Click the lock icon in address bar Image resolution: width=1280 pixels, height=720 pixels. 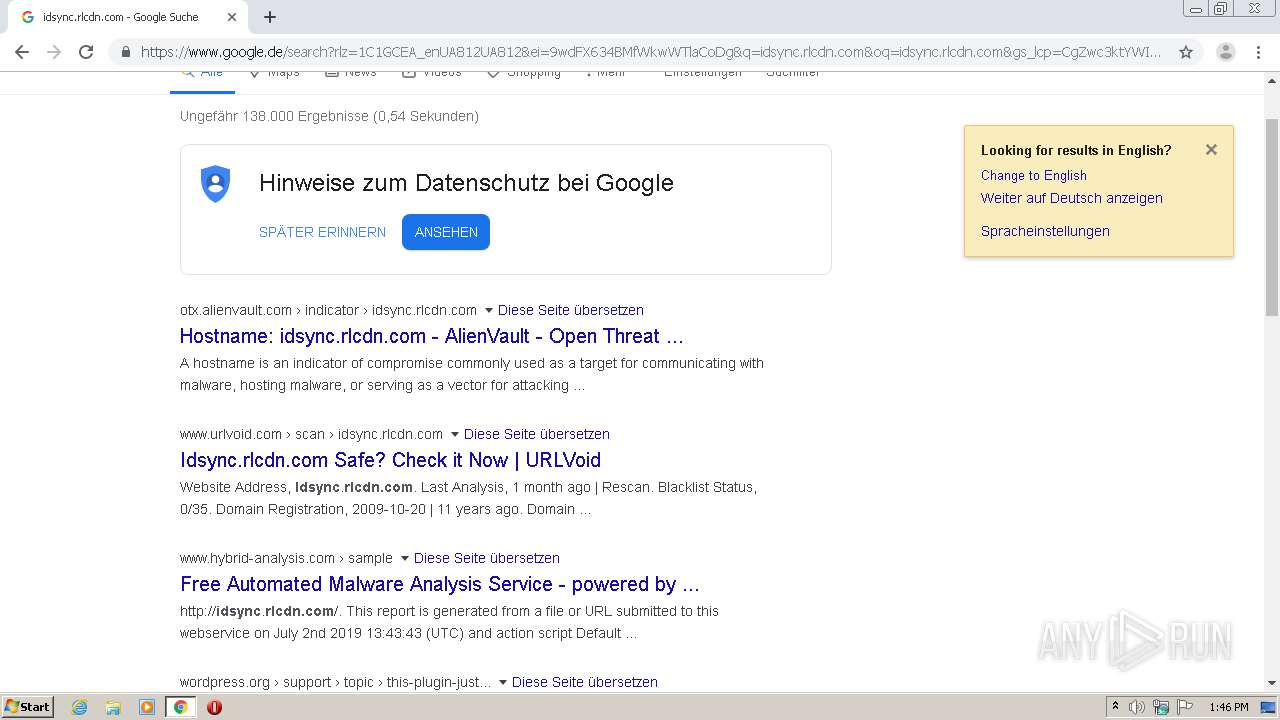[x=125, y=52]
